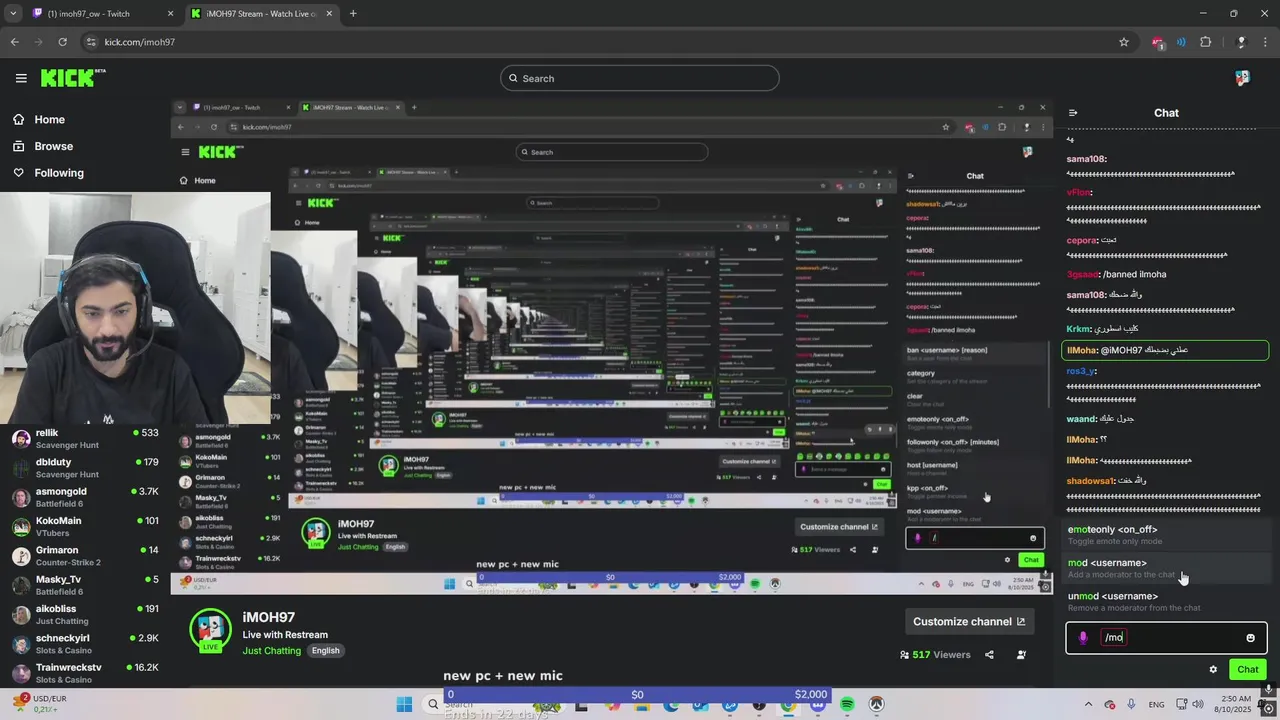Open dbiduty channel in sidebar
The width and height of the screenshot is (1280, 720).
coord(84,468)
